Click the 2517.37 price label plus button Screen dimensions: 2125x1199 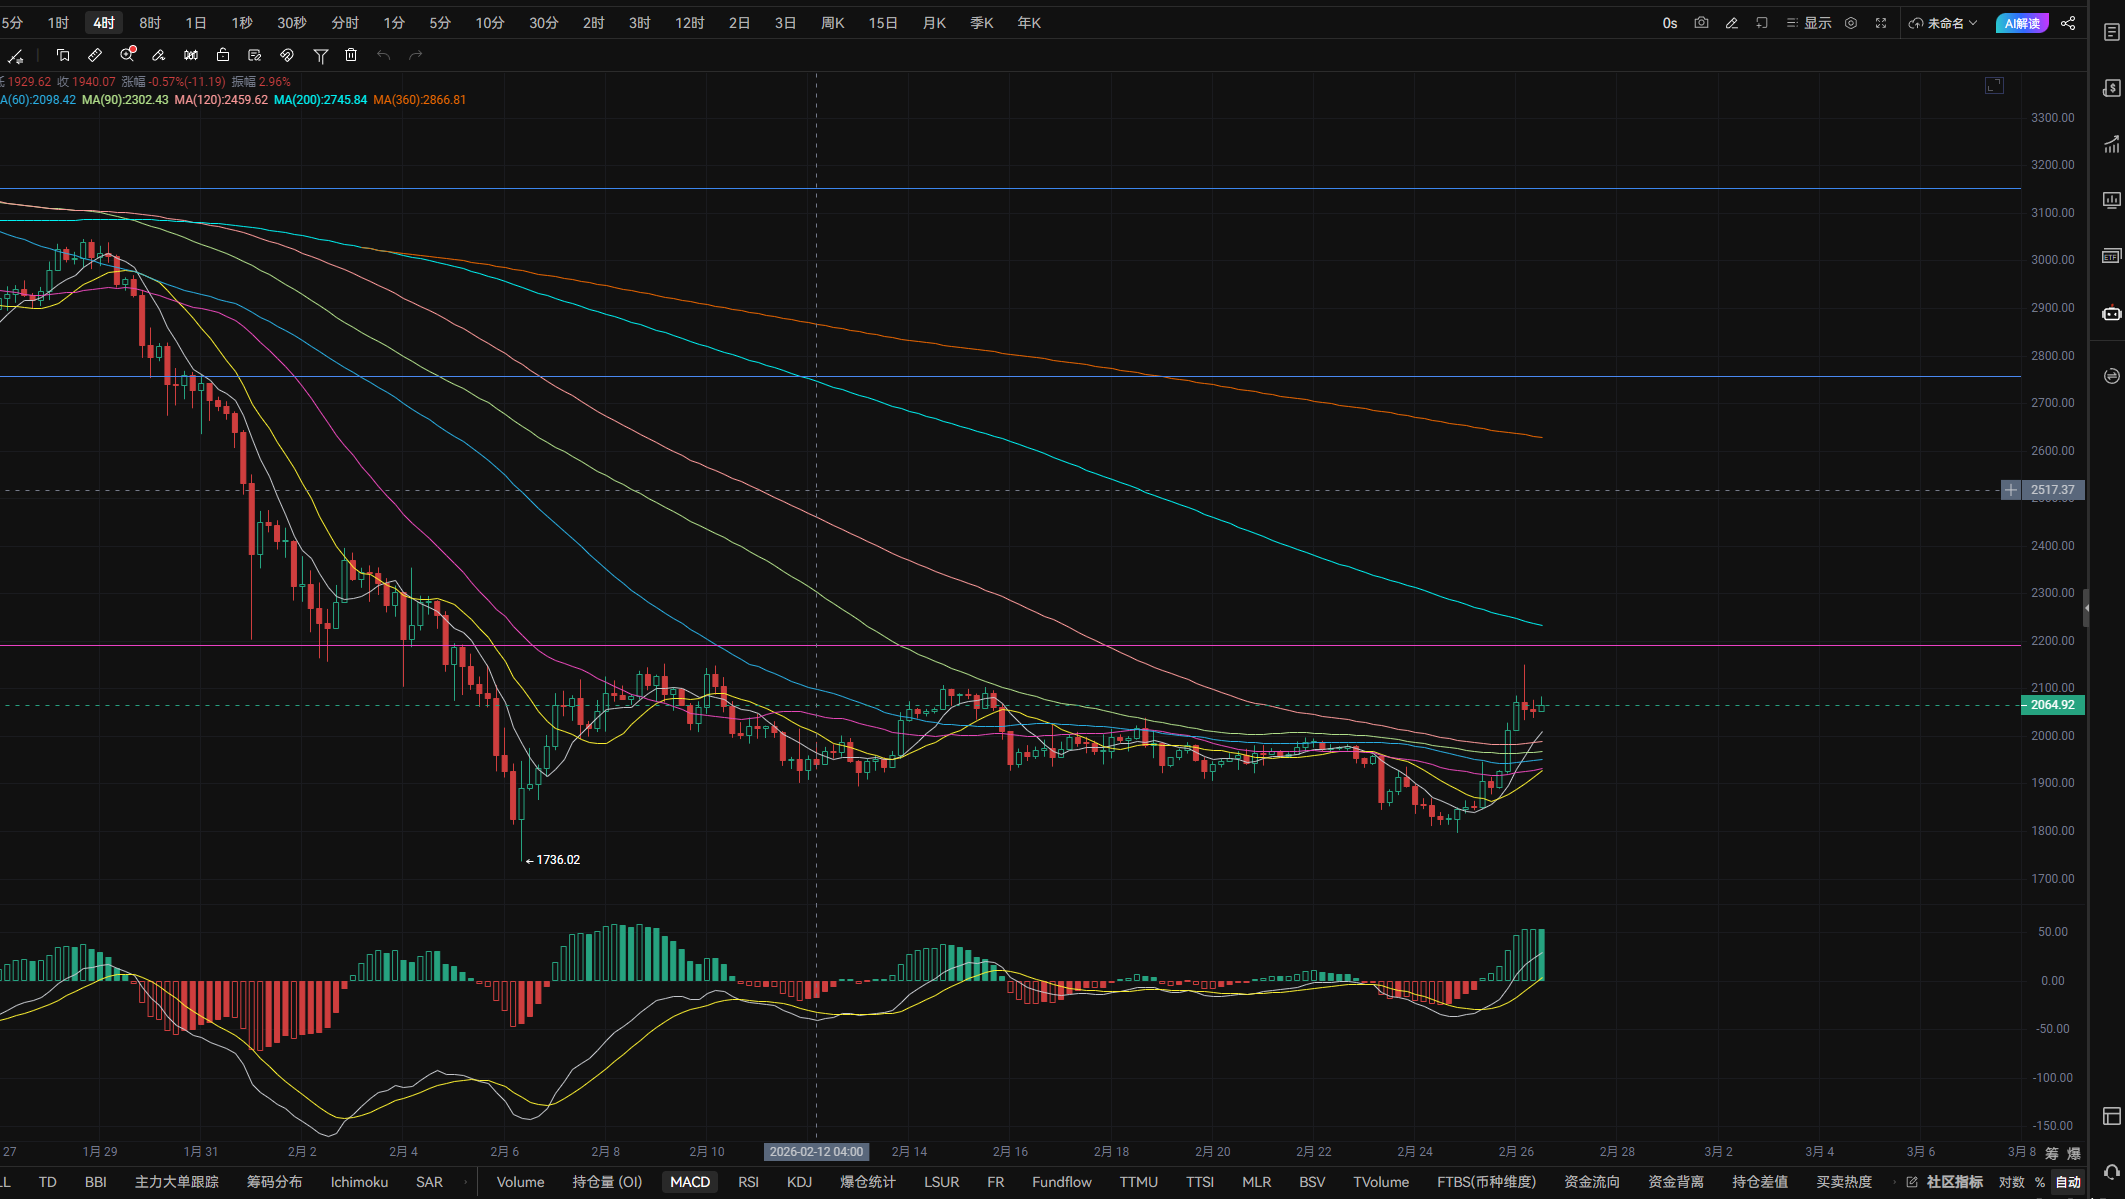[x=2011, y=490]
